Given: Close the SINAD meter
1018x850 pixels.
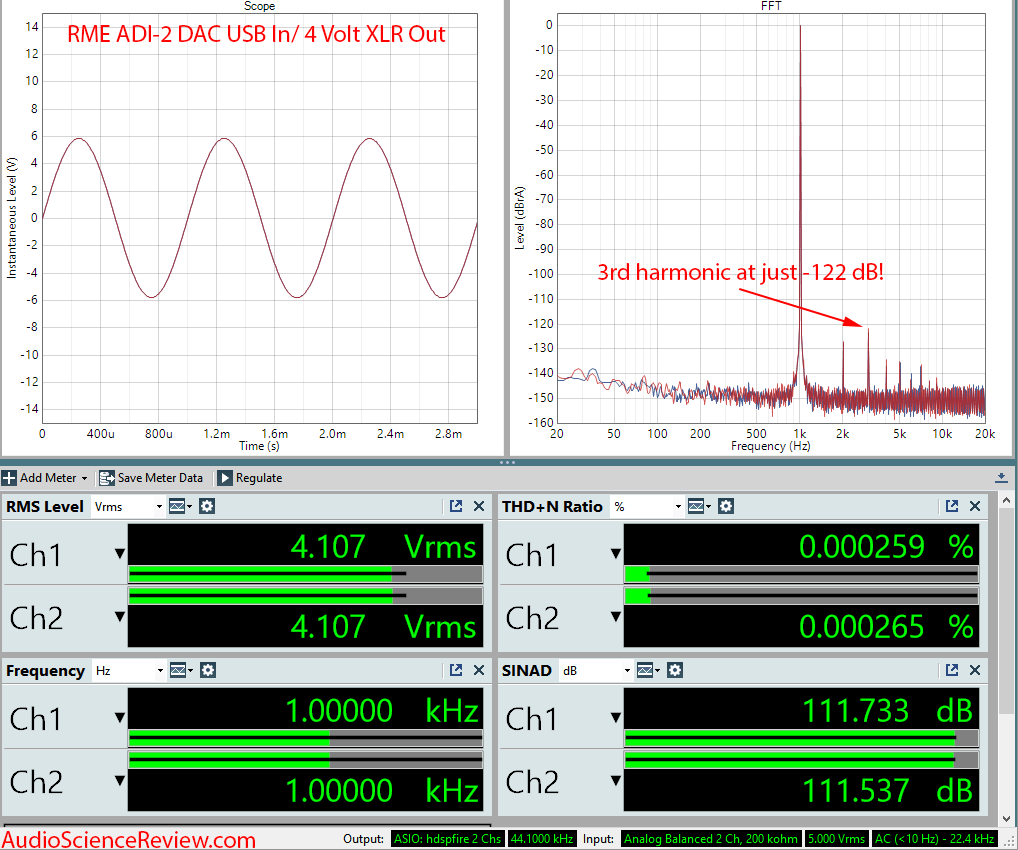Looking at the screenshot, I should [x=975, y=671].
